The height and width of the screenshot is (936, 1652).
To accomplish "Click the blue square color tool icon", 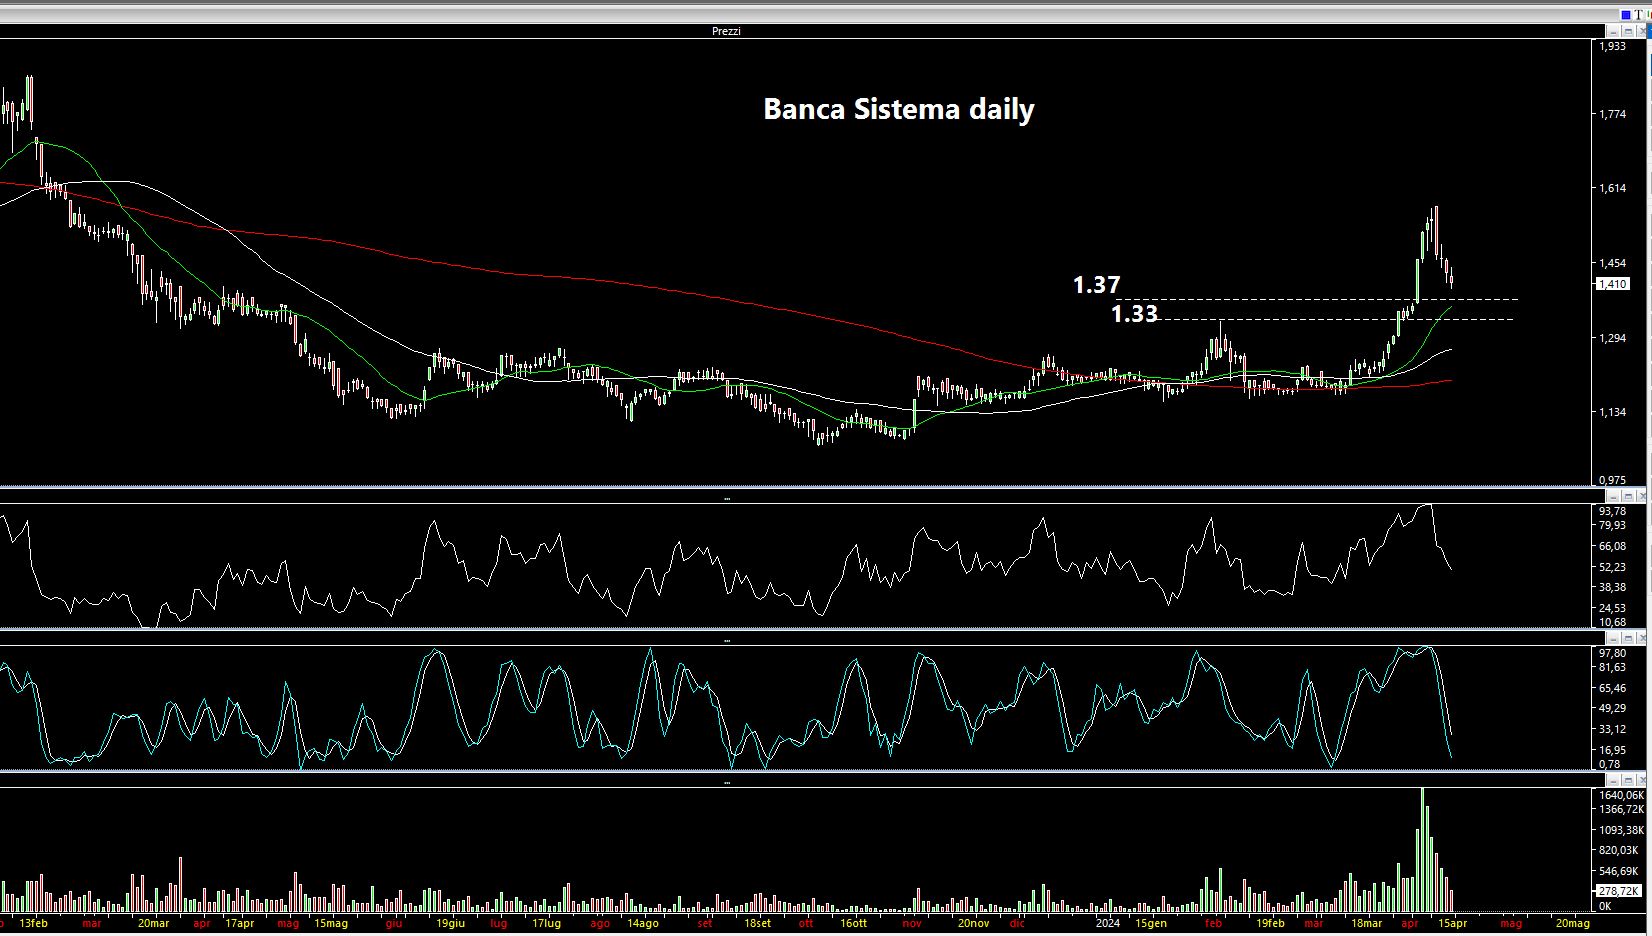I will pyautogui.click(x=1626, y=15).
